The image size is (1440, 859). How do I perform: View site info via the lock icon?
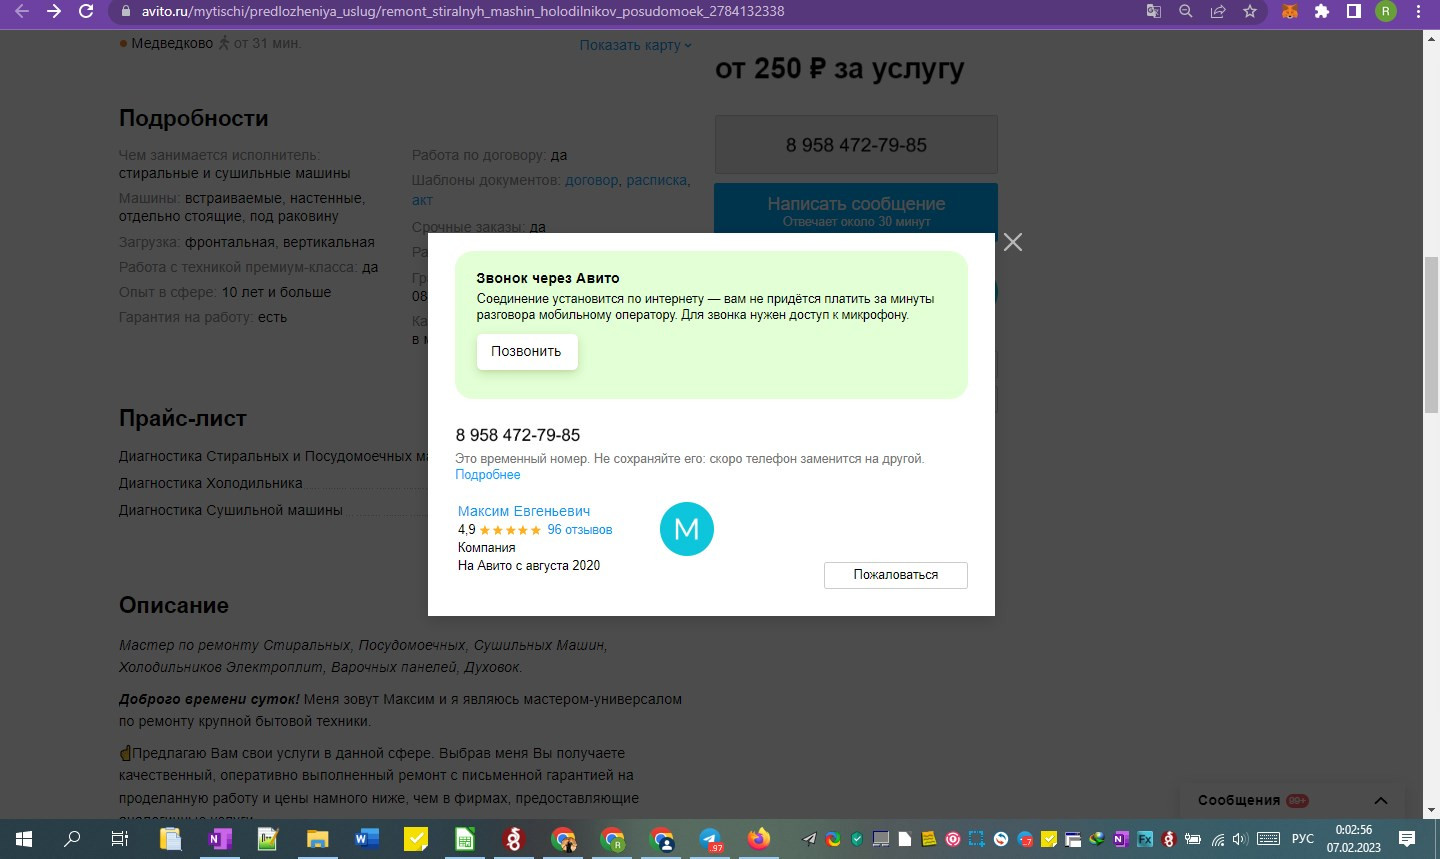coord(125,11)
